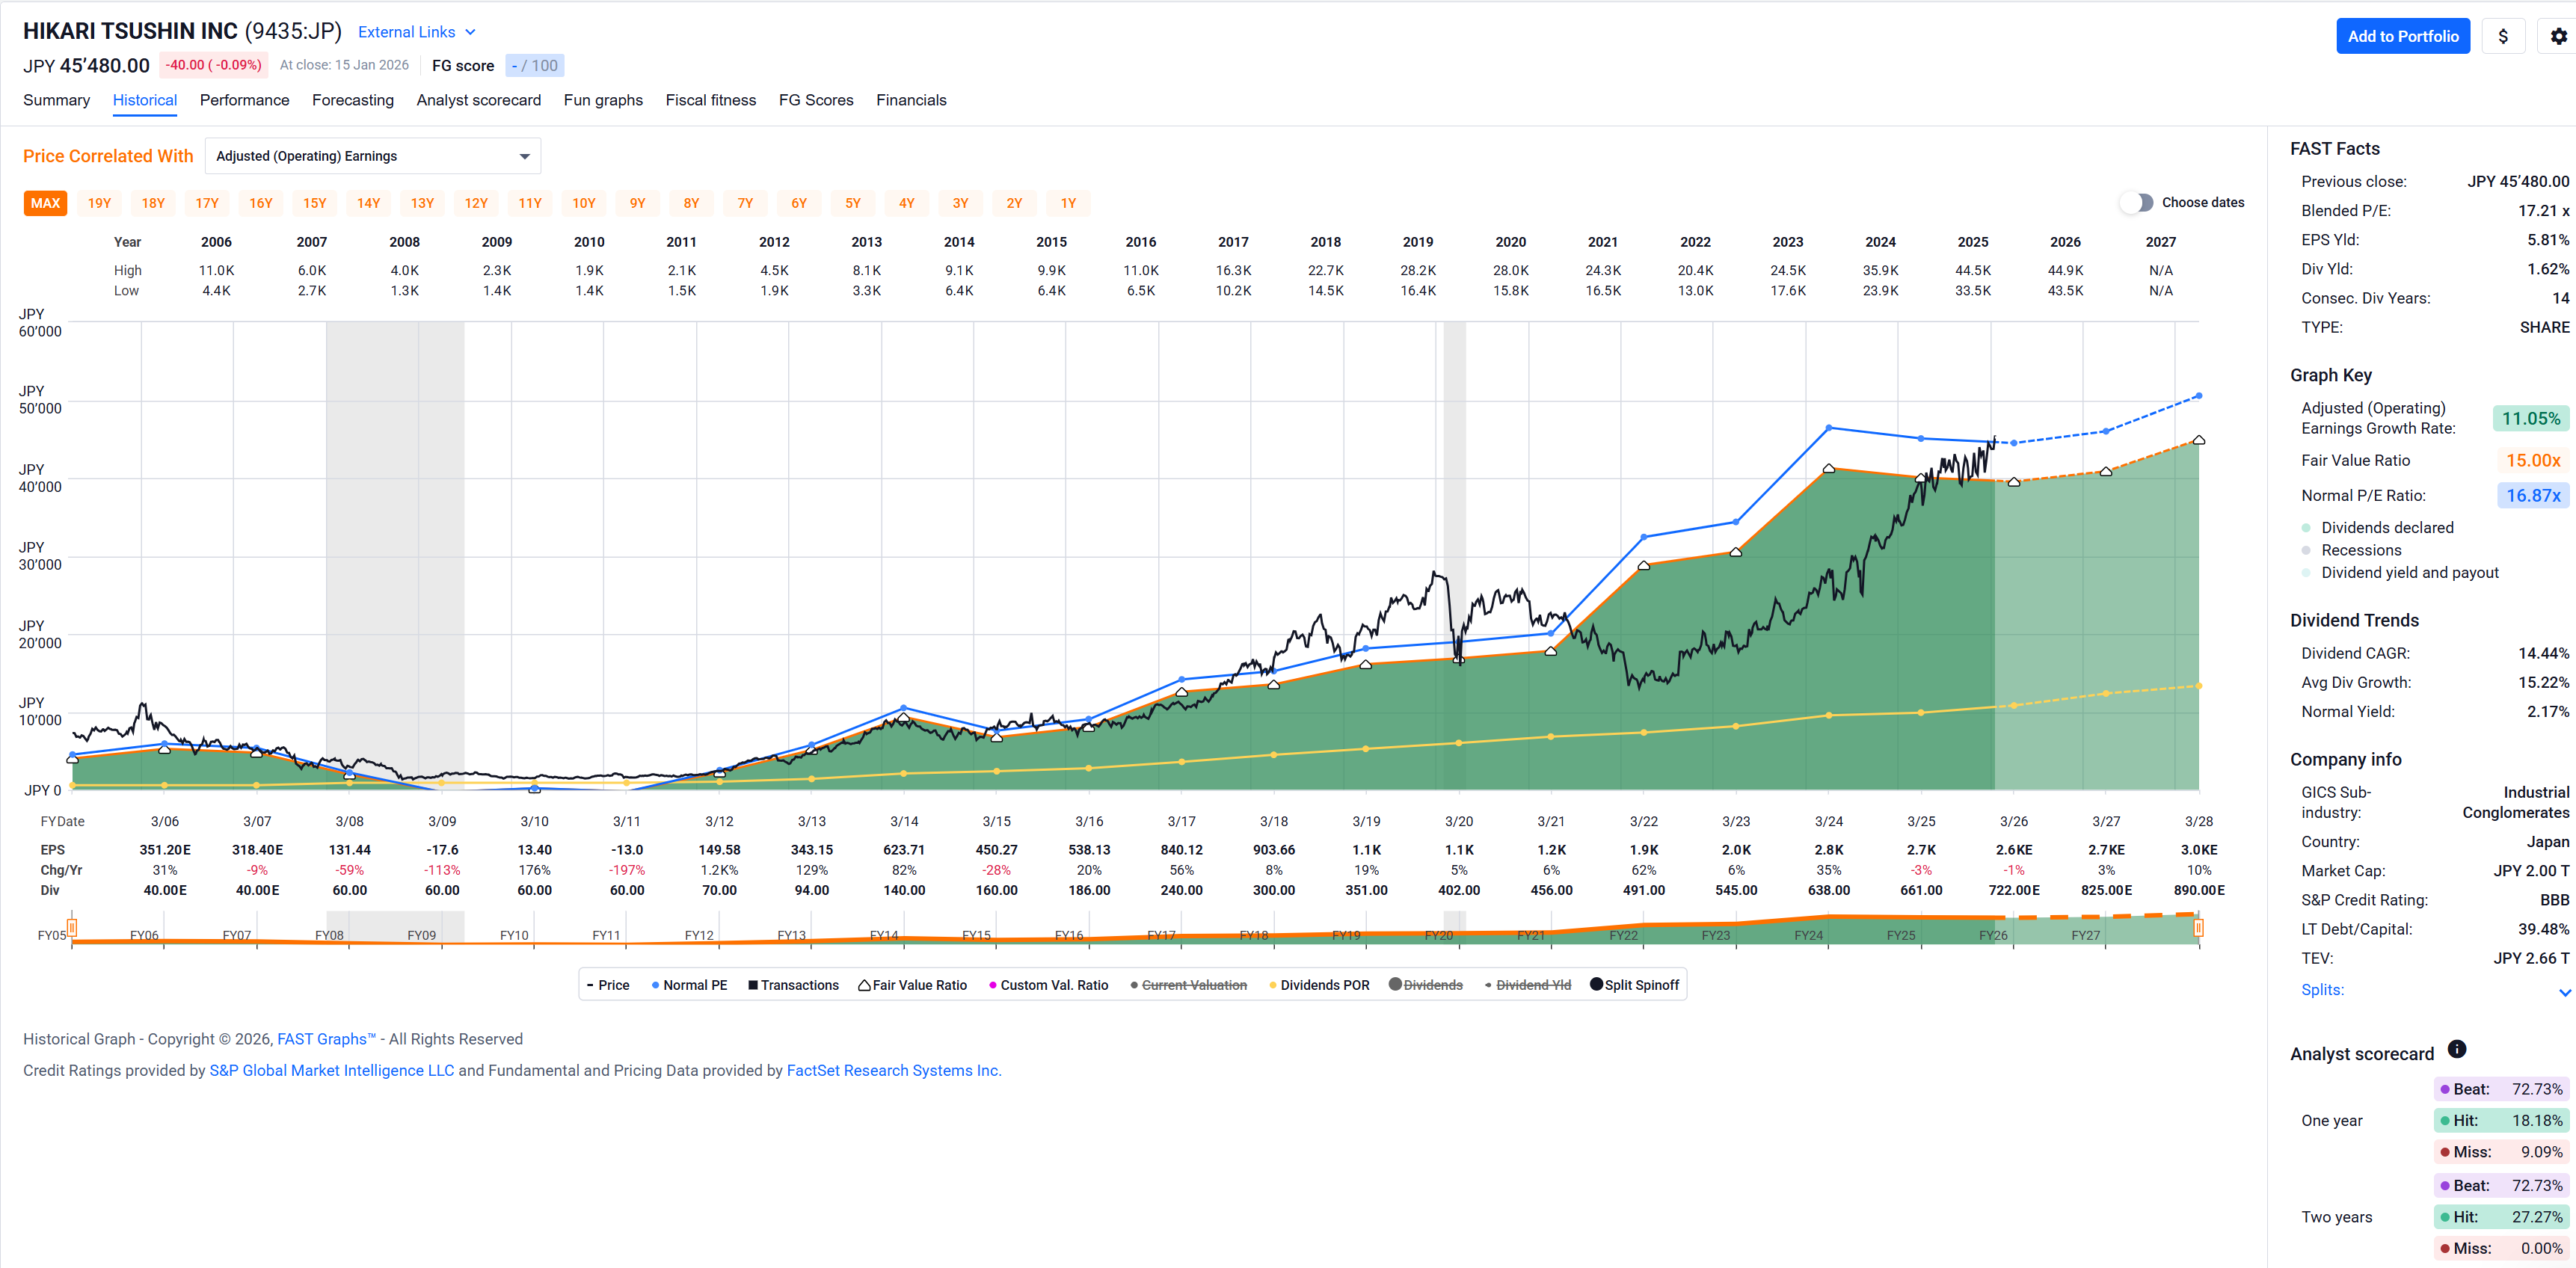2576x1268 pixels.
Task: Expand the Splits section chevron
Action: (2563, 991)
